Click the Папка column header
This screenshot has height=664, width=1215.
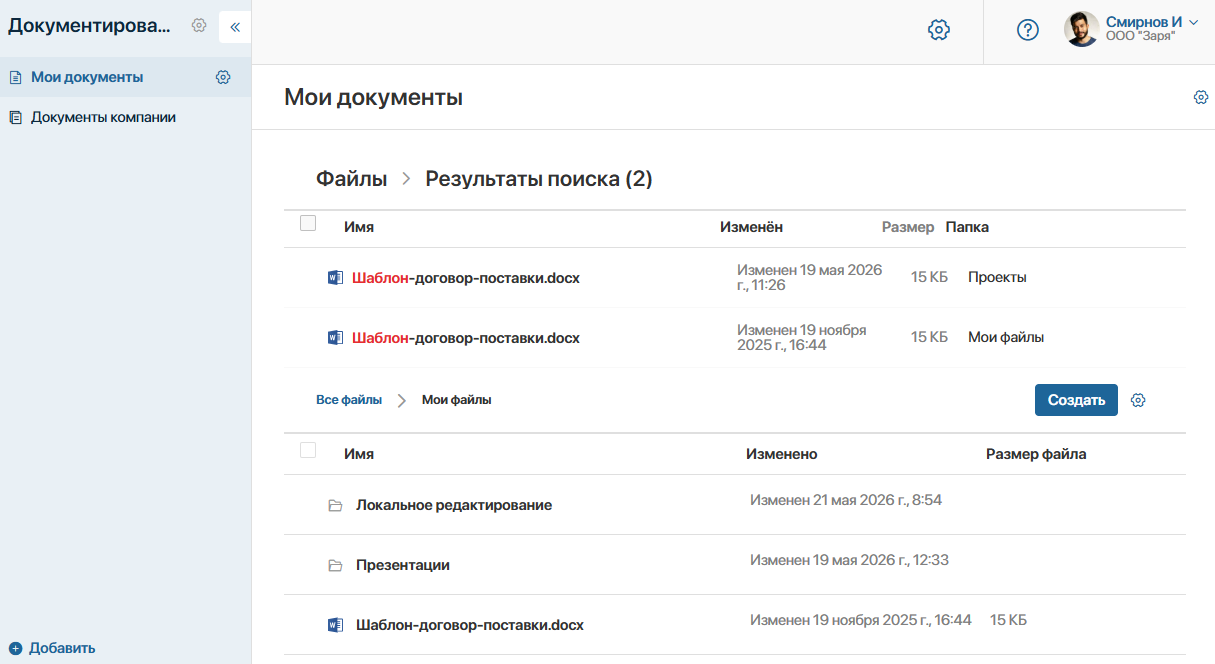967,227
